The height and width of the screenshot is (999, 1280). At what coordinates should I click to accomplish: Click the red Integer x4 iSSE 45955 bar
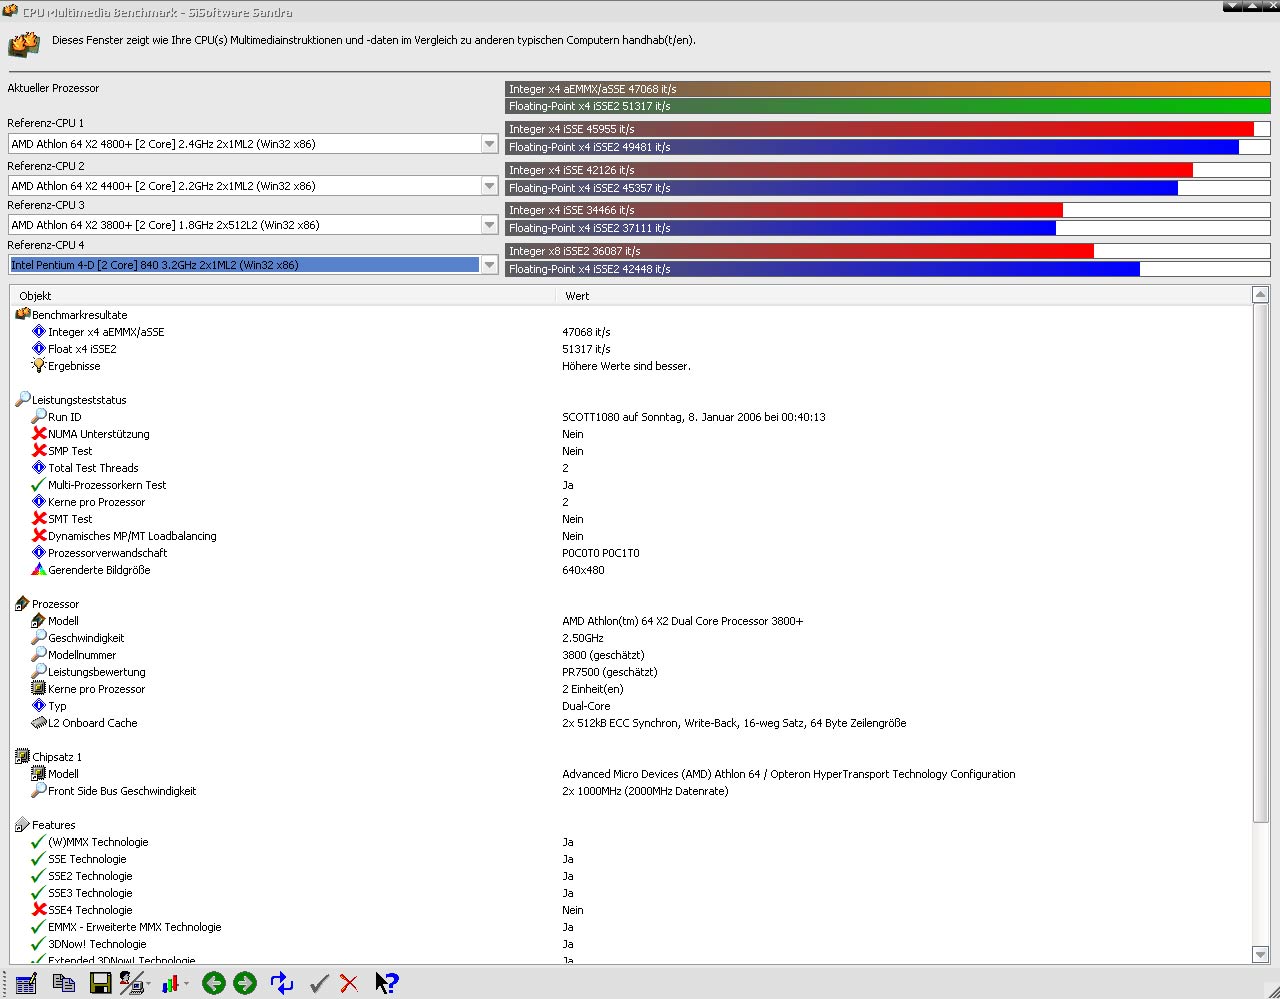point(880,129)
